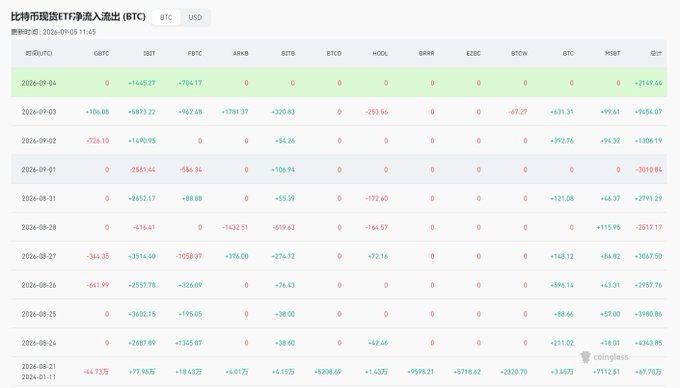Select the FBTC column header
This screenshot has width=680, height=388.
(195, 53)
